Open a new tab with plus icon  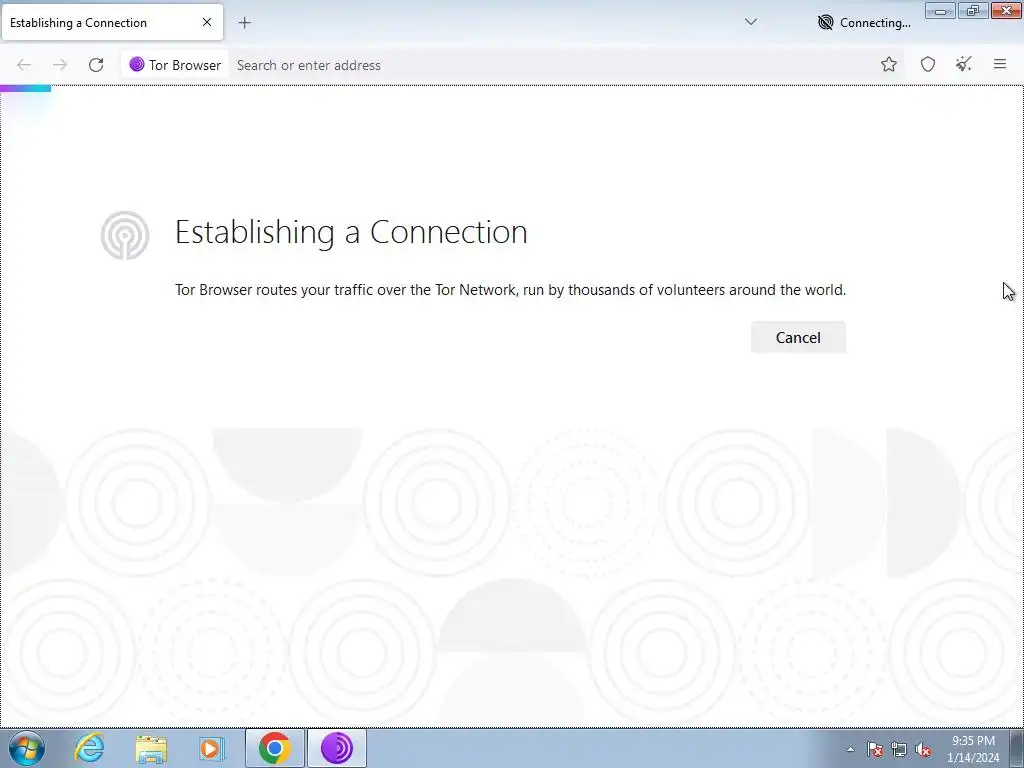click(244, 23)
